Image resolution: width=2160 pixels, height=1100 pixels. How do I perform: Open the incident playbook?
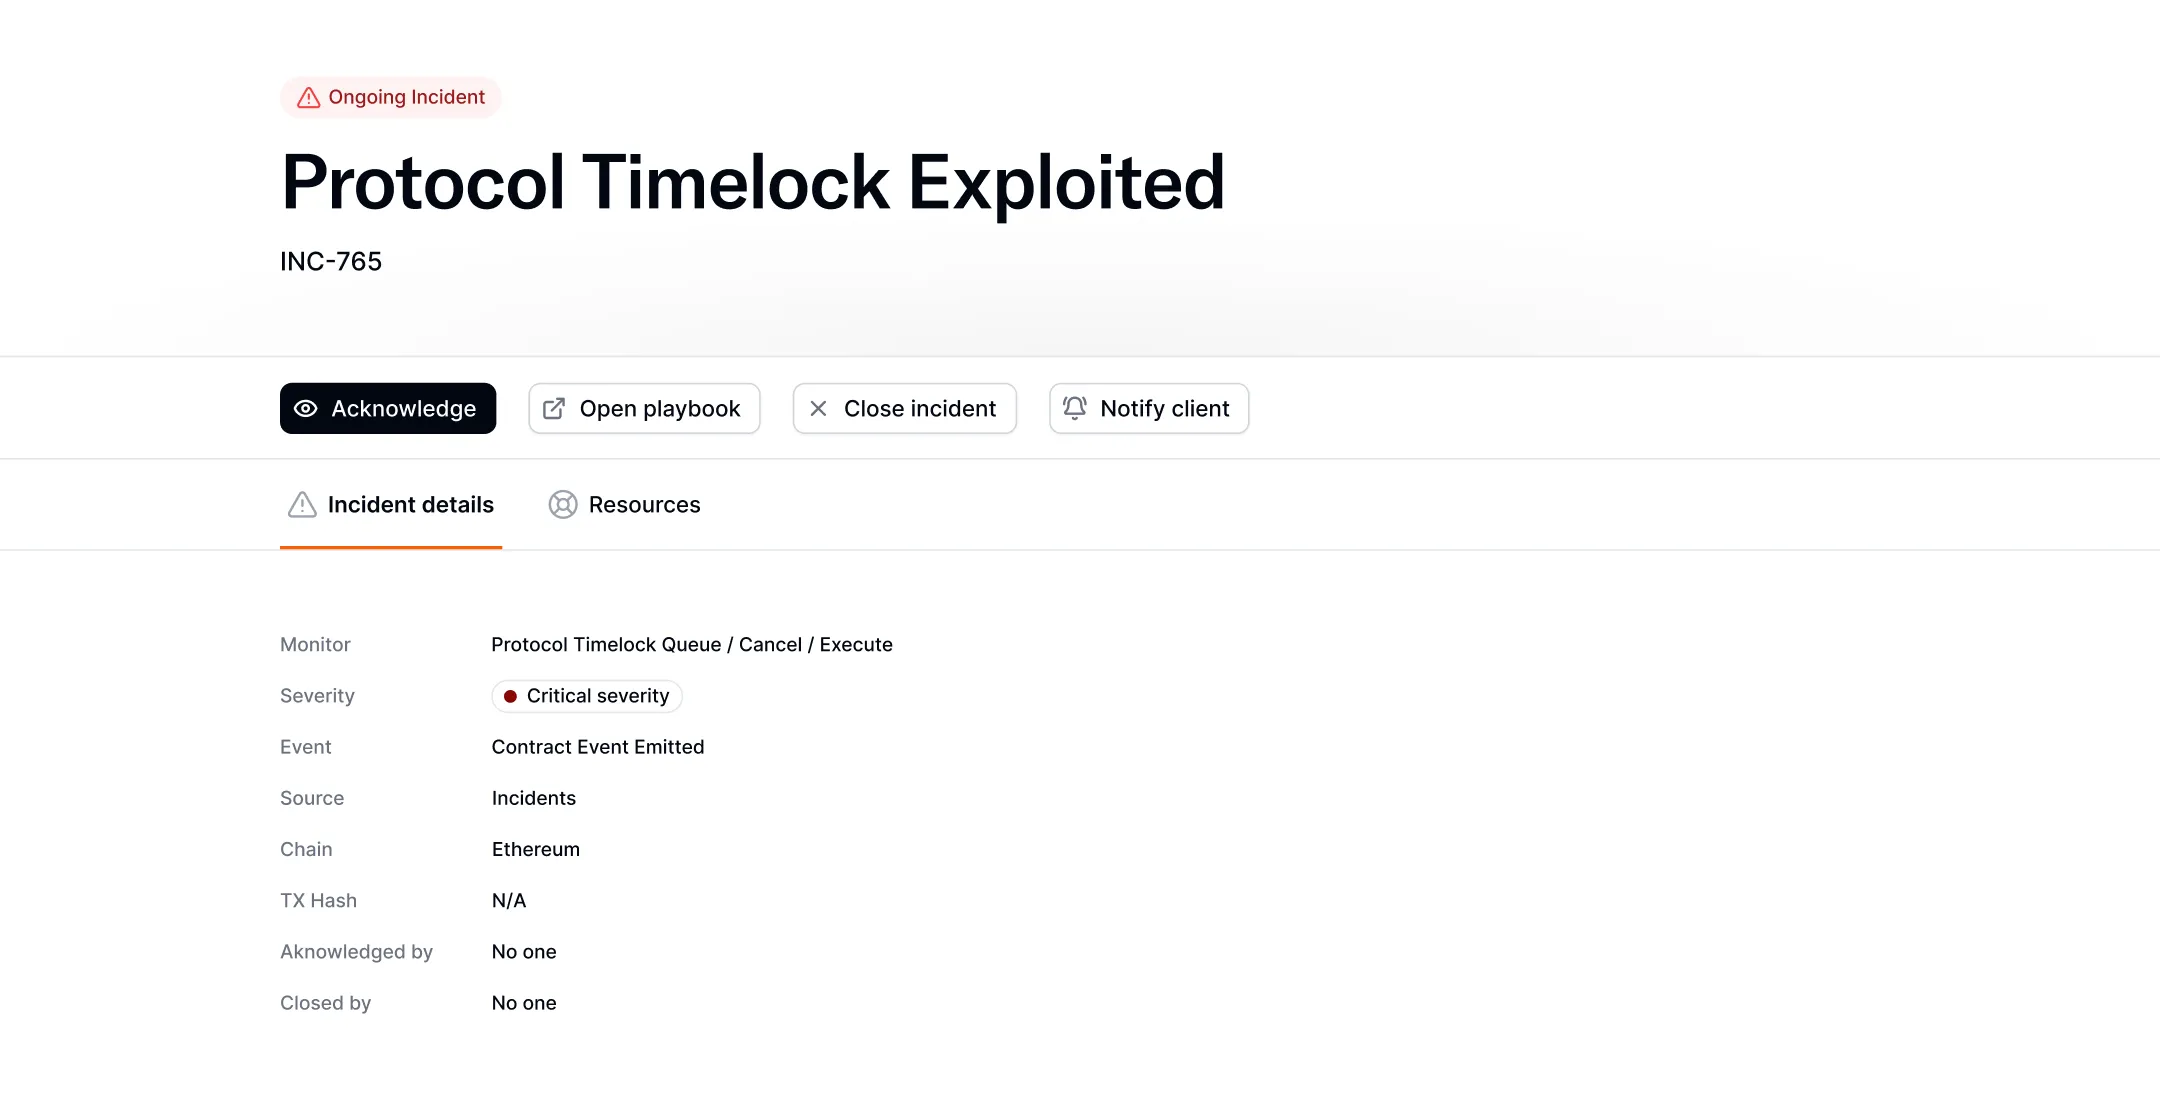pos(644,408)
